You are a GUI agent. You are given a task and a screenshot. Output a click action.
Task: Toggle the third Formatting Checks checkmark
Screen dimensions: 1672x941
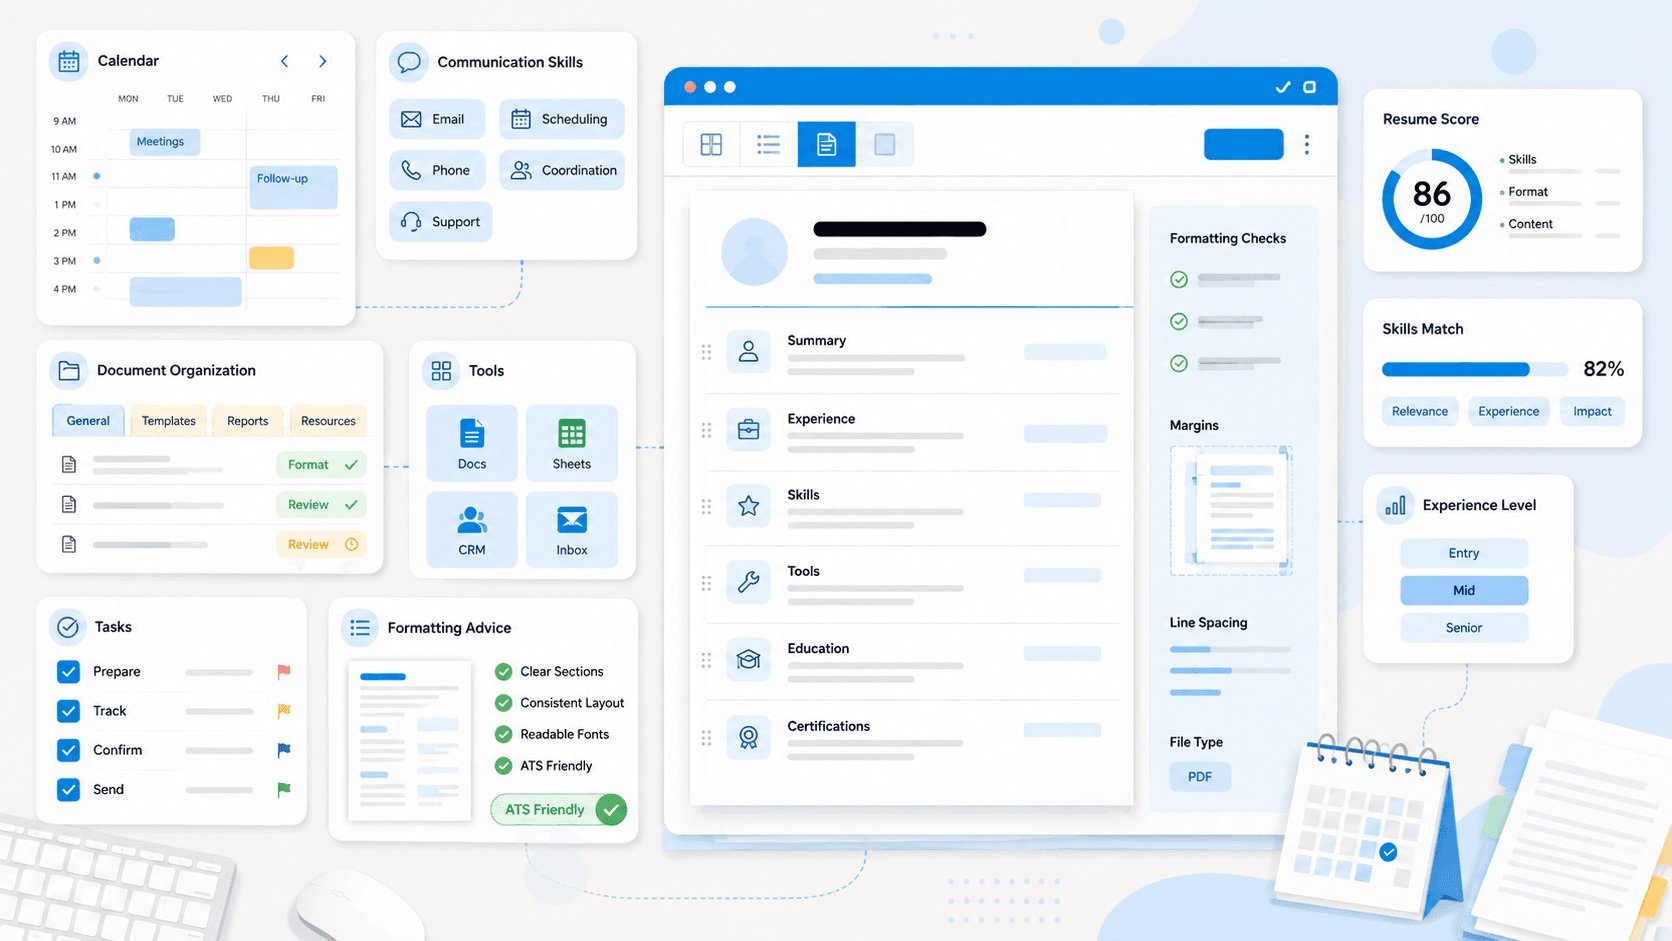[x=1179, y=363]
